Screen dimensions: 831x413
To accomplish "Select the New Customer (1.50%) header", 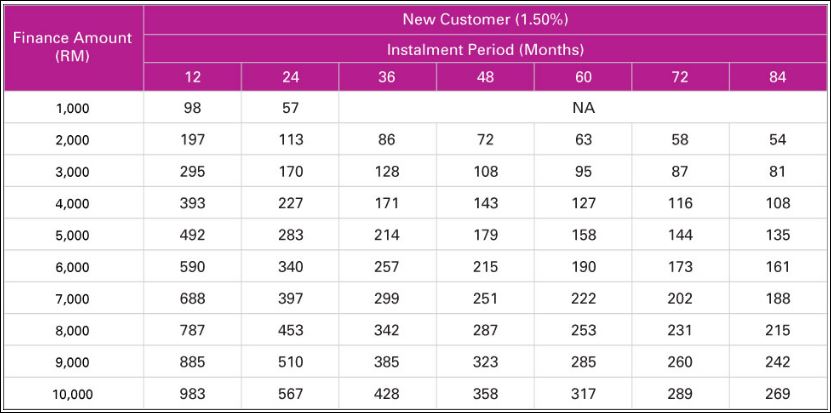I will click(x=485, y=19).
